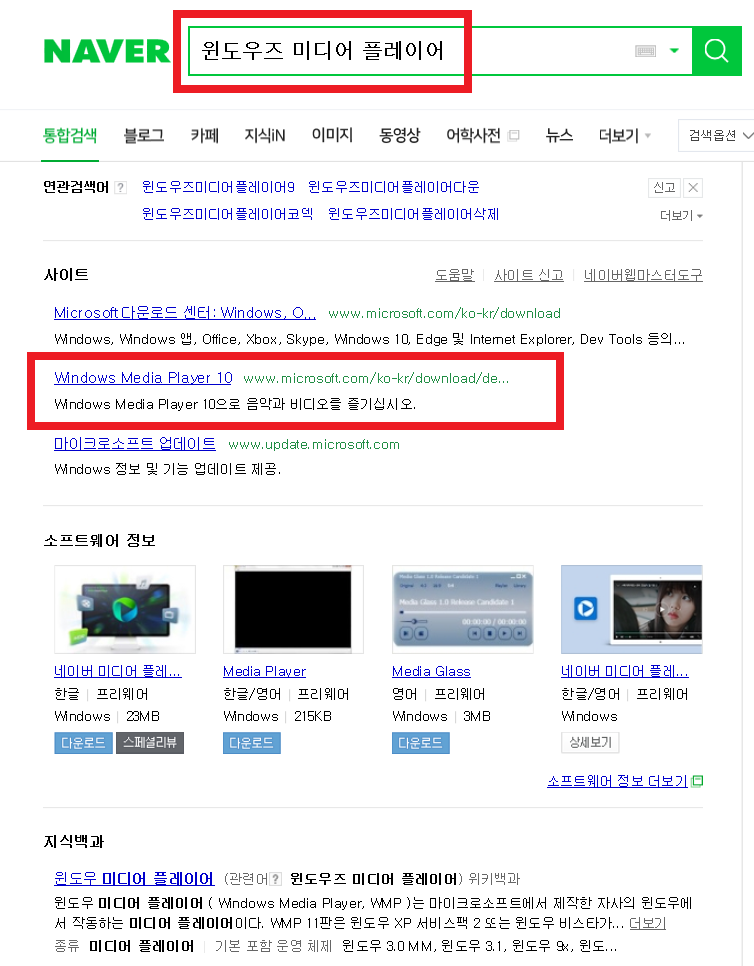Click the www.update.microsoft.com URL
The height and width of the screenshot is (966, 754).
(314, 444)
